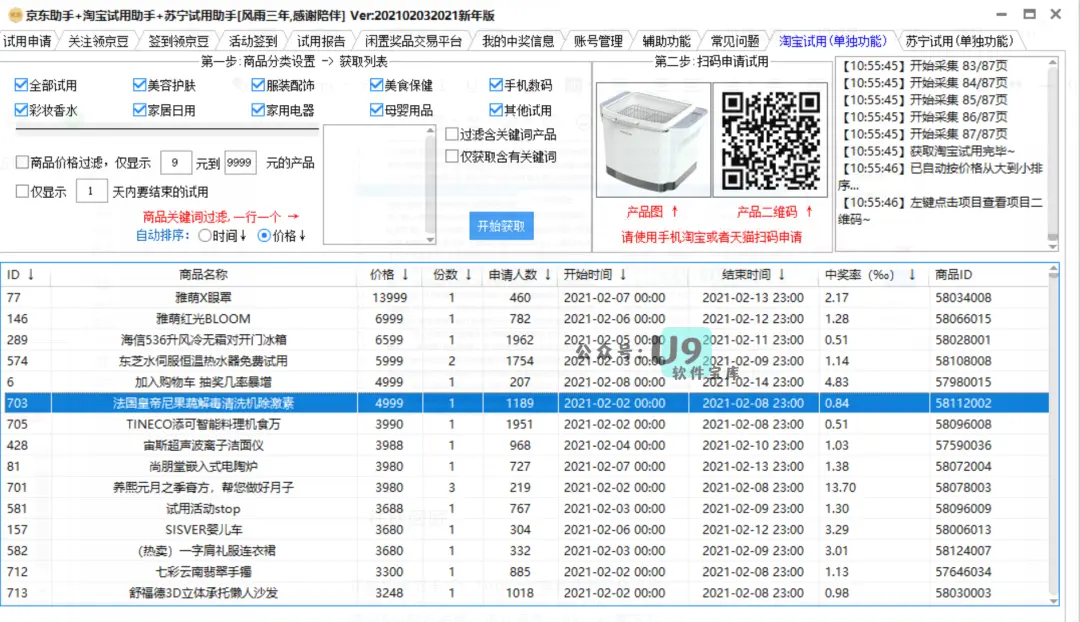Switch to the 苏宁试用(单独功能) tab

point(959,41)
